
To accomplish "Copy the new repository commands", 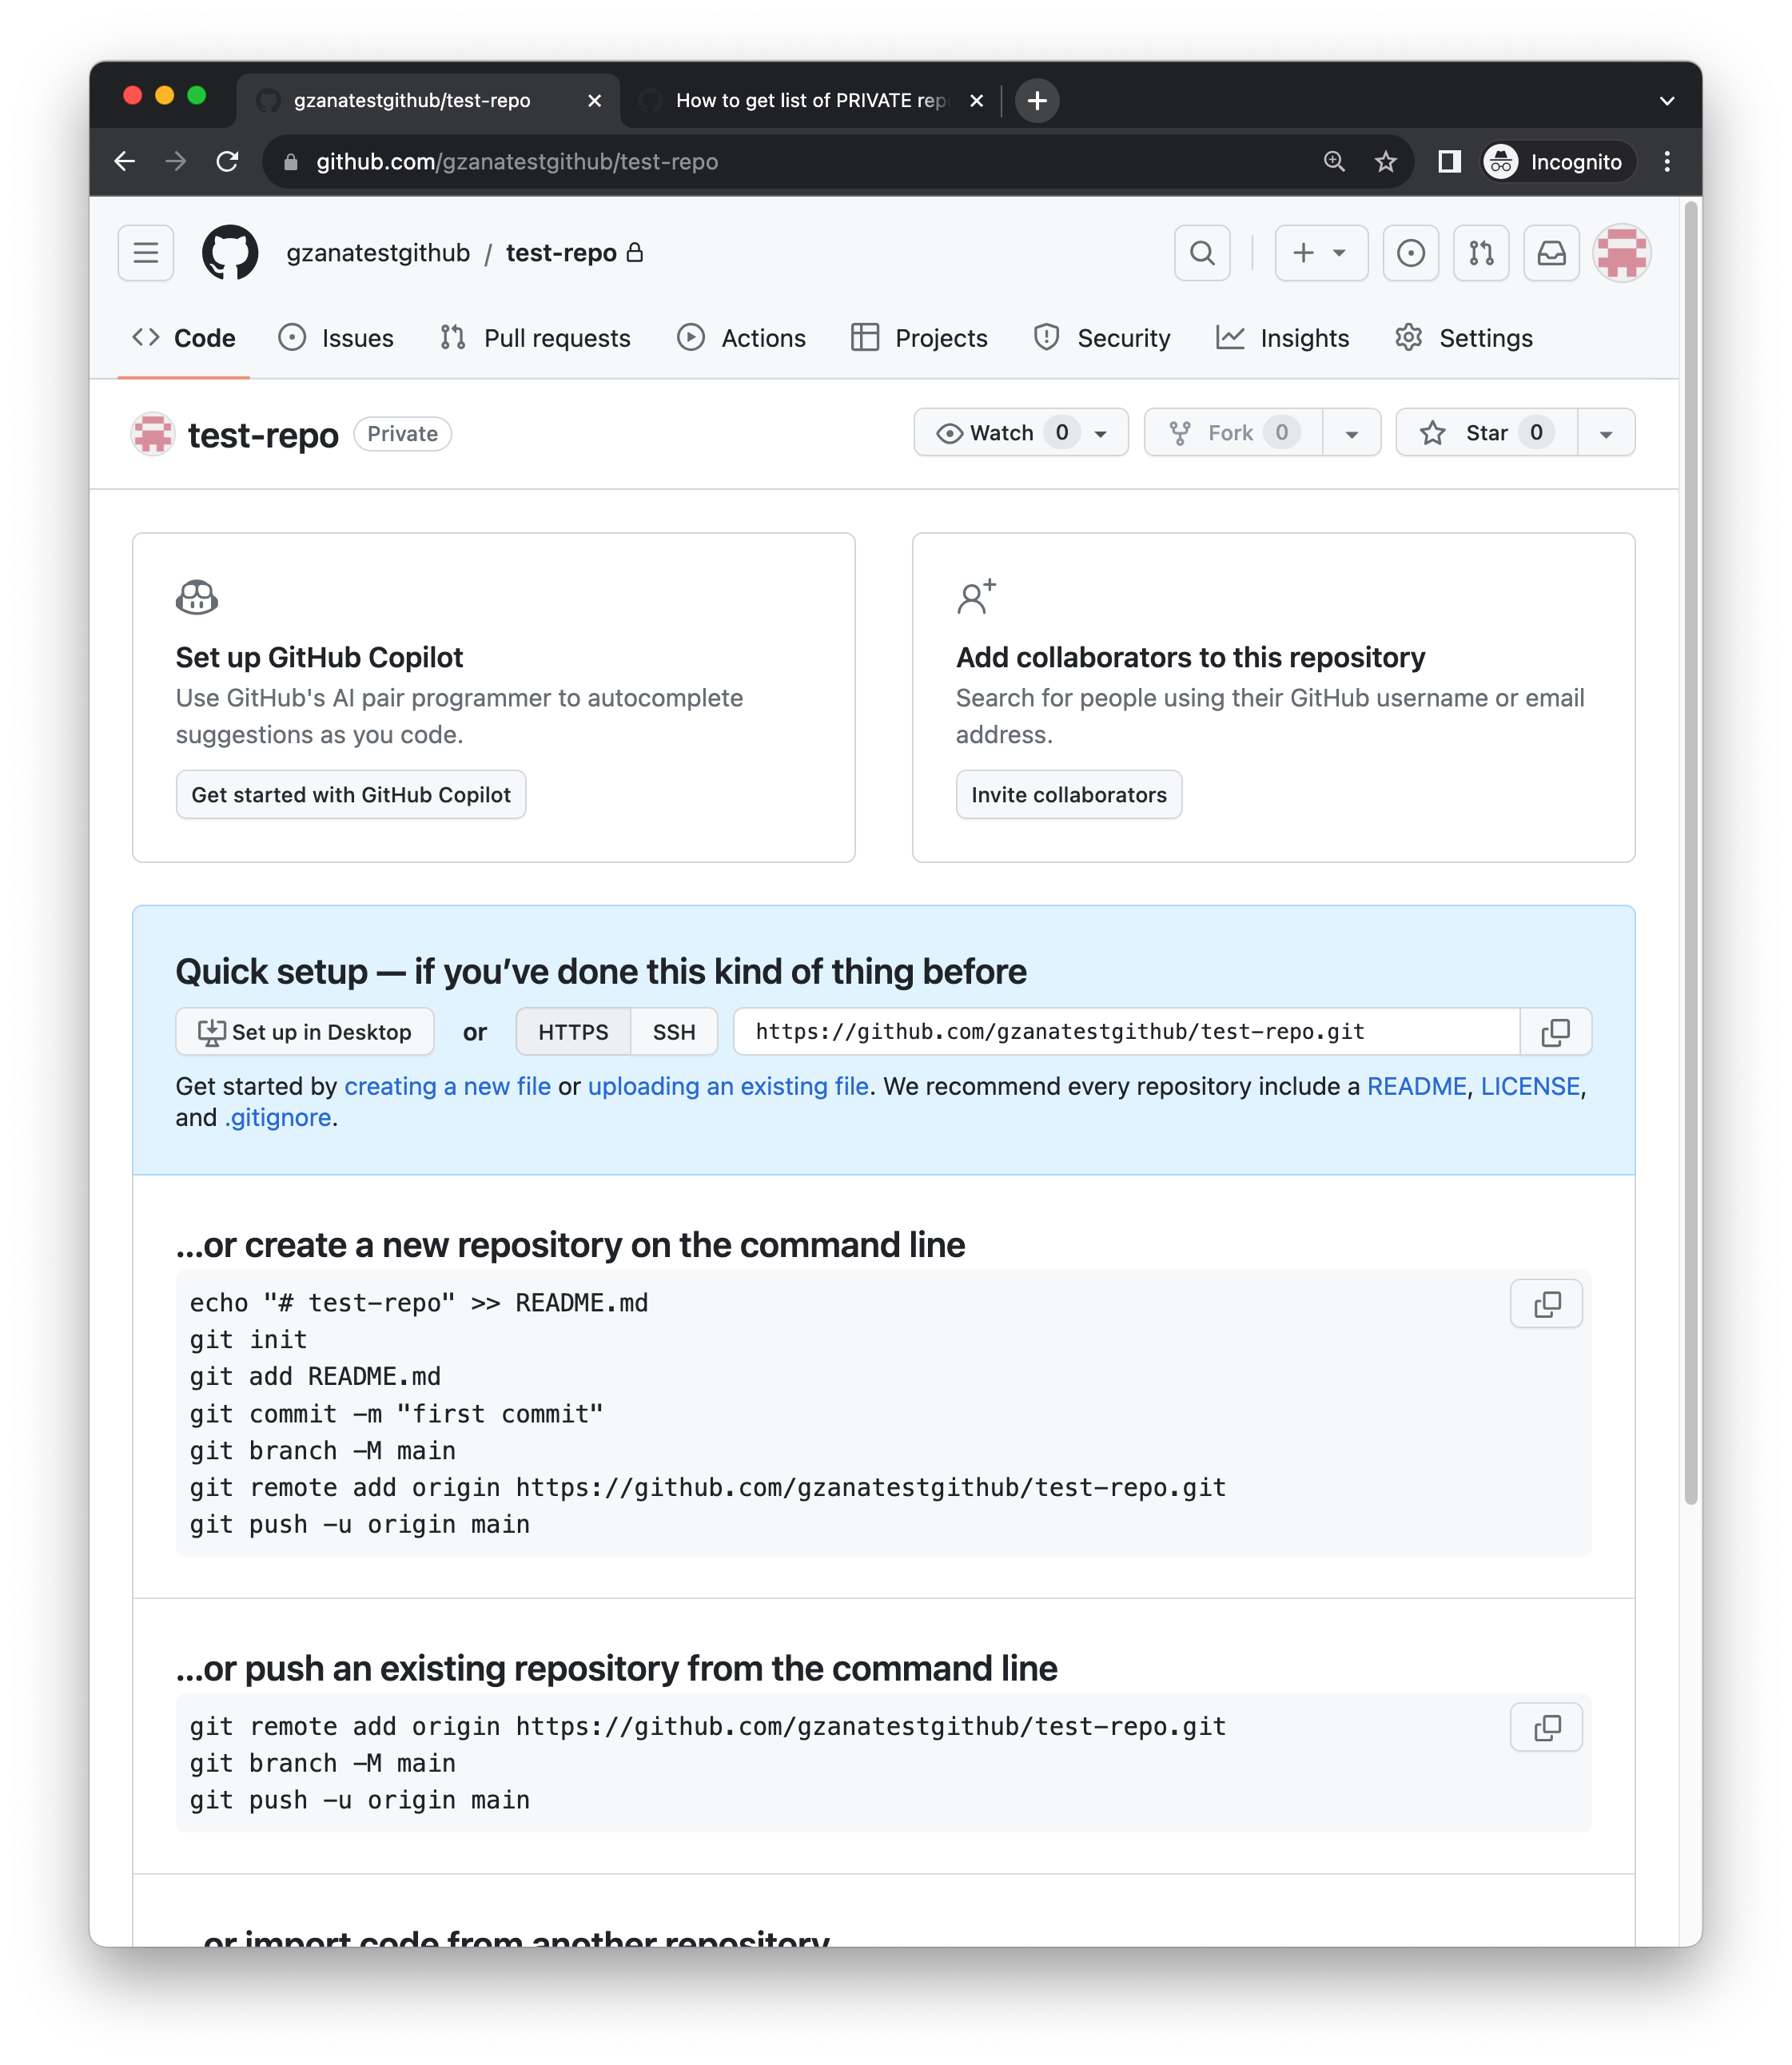I will (1546, 1304).
